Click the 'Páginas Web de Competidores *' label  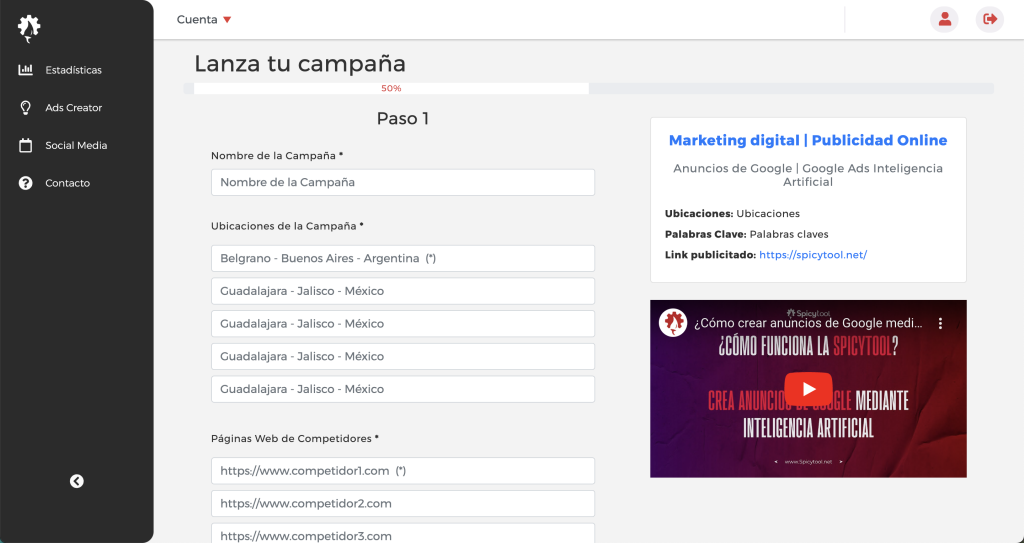[x=295, y=438]
